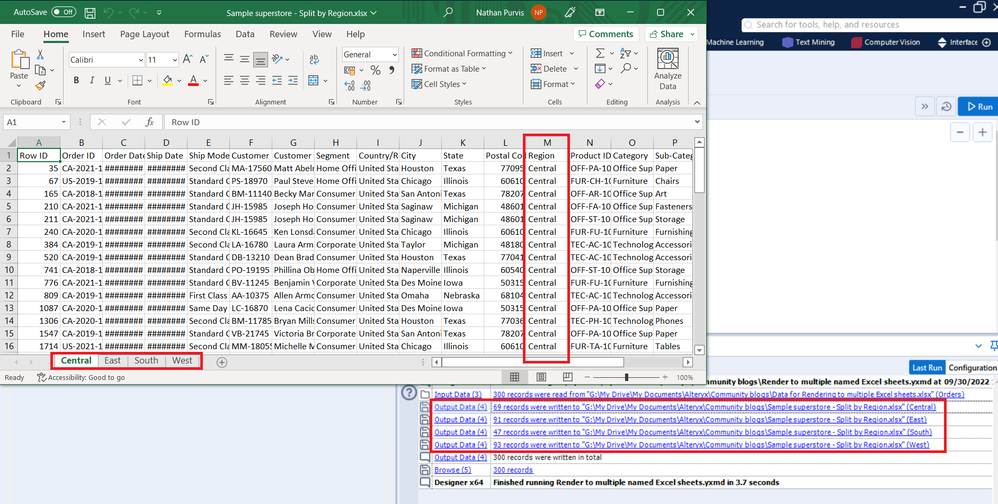The height and width of the screenshot is (504, 998).
Task: Click the Orientation text angle icon
Action: pos(278,59)
